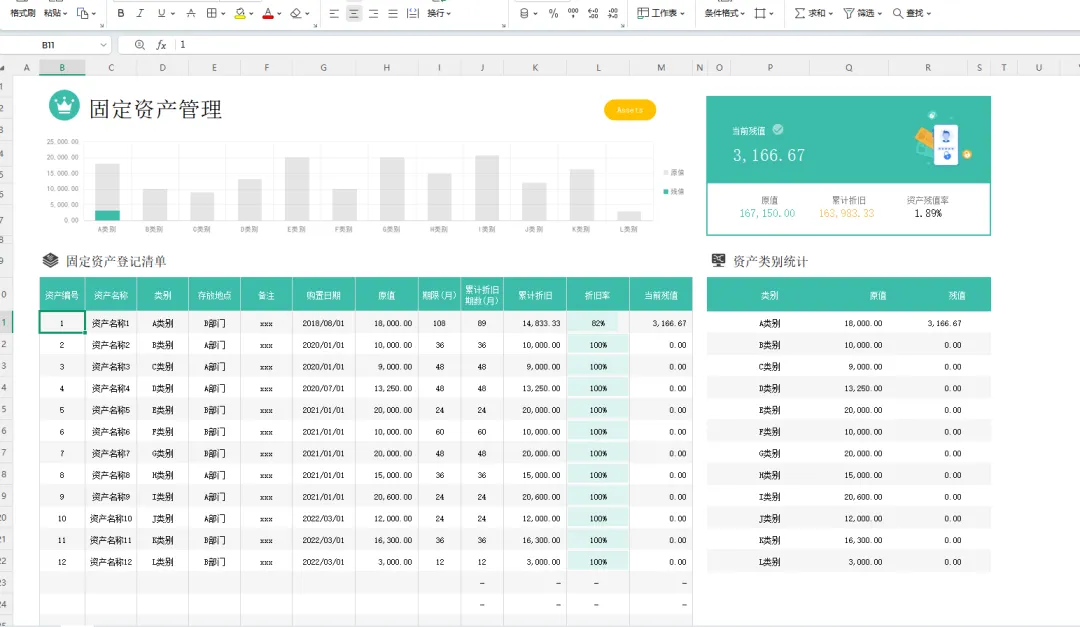Apply underline formatting
The height and width of the screenshot is (627, 1080).
(x=161, y=13)
